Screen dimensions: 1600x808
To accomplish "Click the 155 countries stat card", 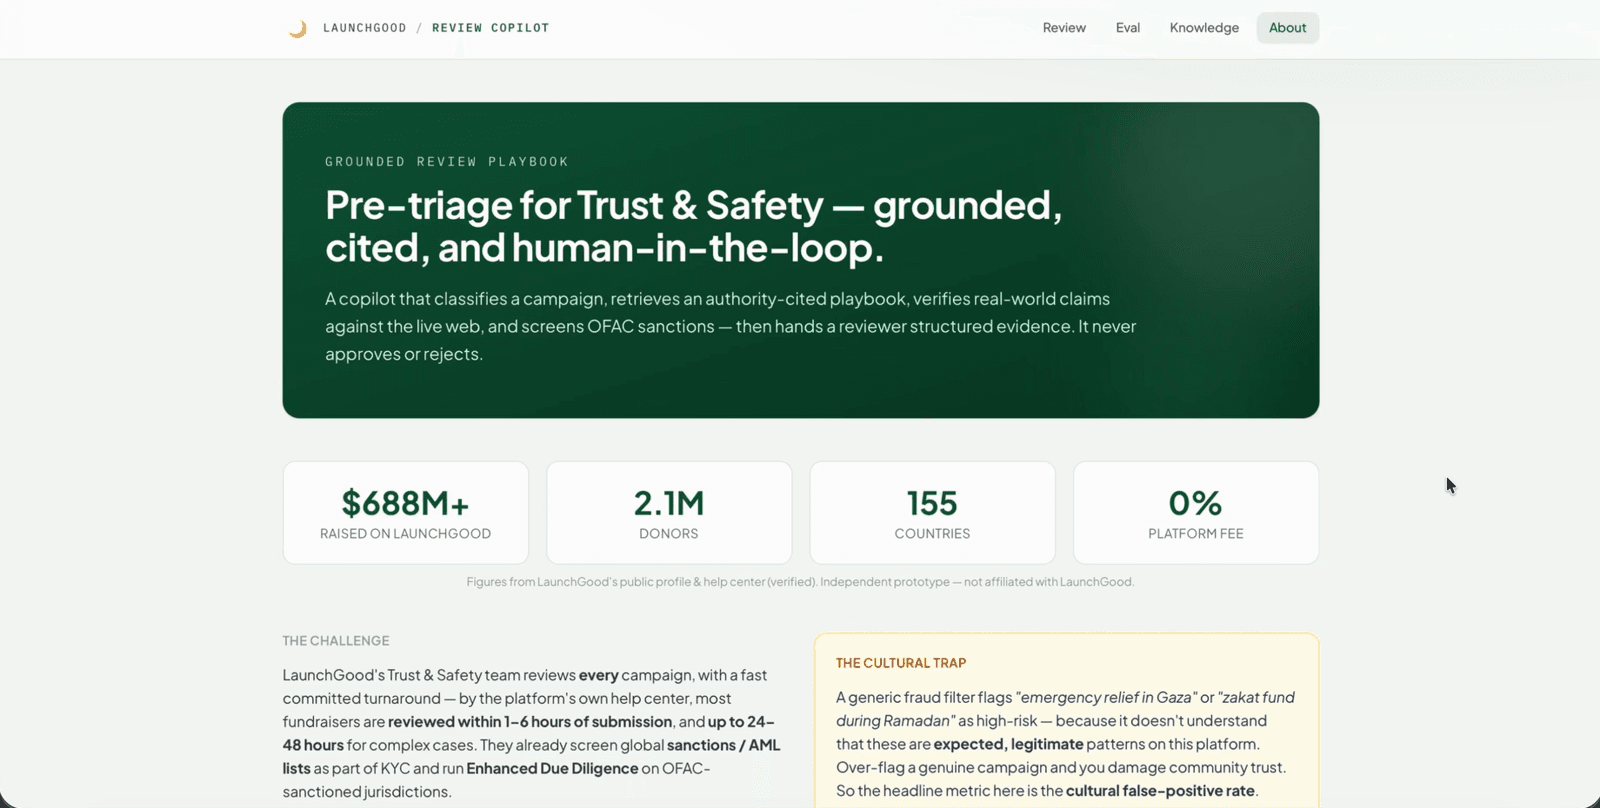I will point(933,513).
